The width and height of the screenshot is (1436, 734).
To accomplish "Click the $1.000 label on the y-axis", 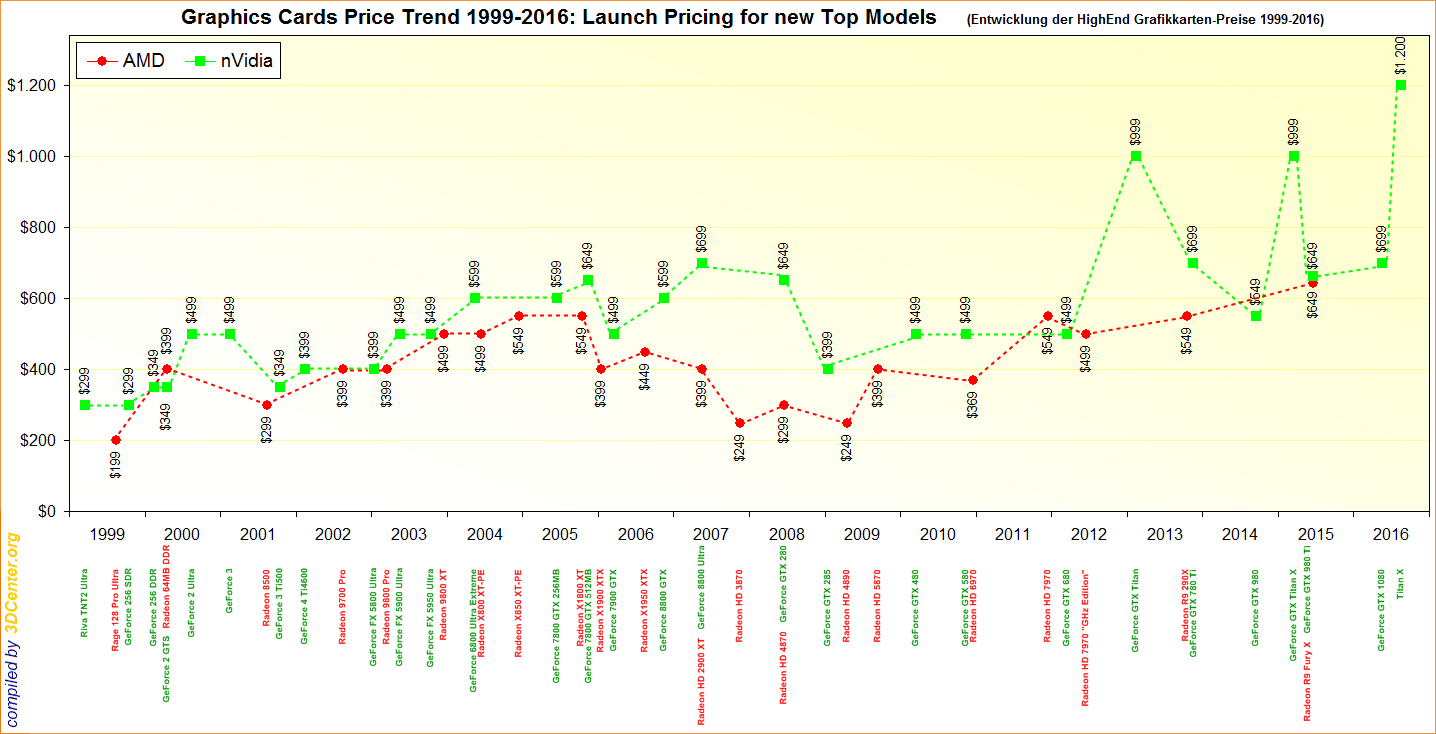I will pos(31,157).
